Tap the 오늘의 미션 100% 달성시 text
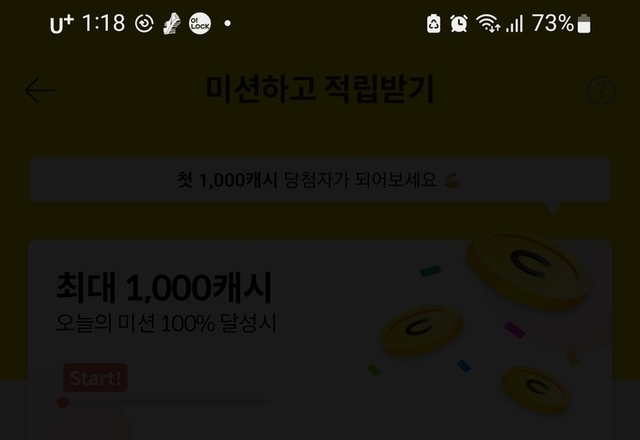 (x=166, y=323)
